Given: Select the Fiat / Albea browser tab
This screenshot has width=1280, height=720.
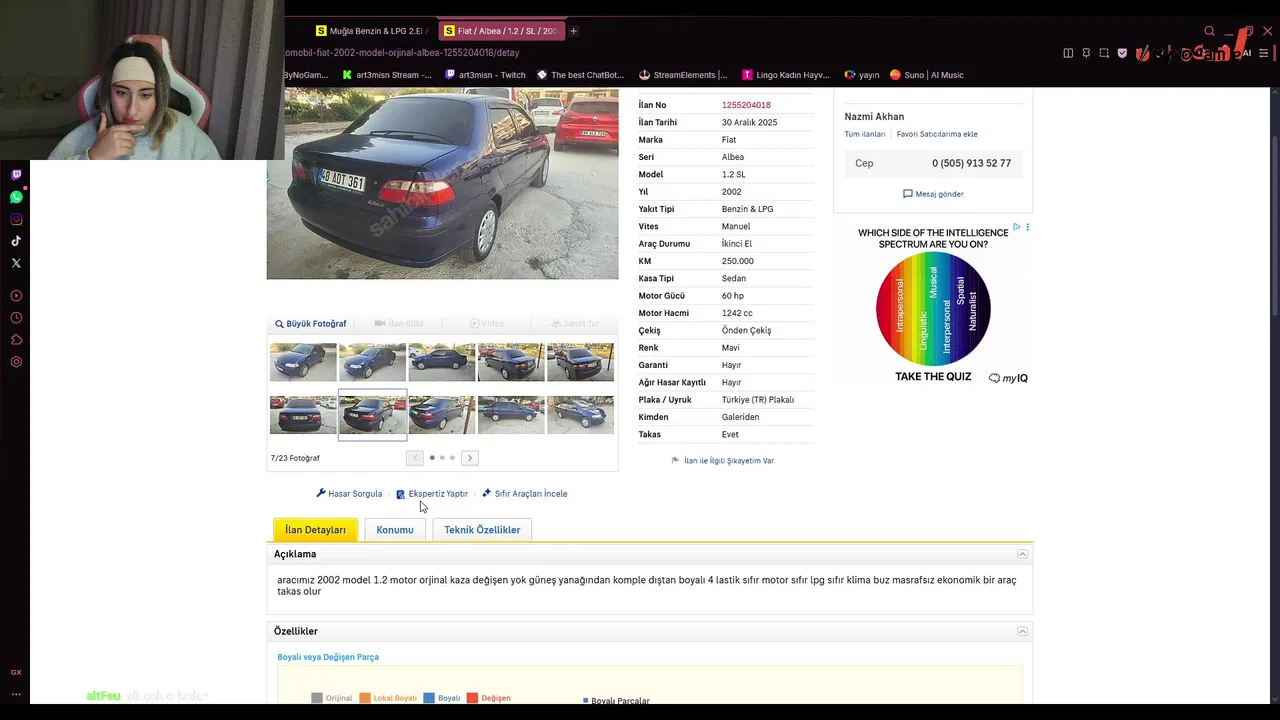Looking at the screenshot, I should [500, 31].
